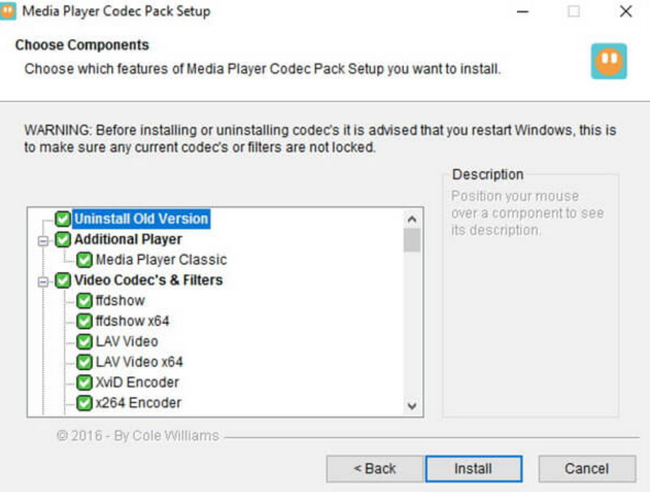The image size is (650, 492).
Task: Go back with the Back button
Action: tap(374, 468)
